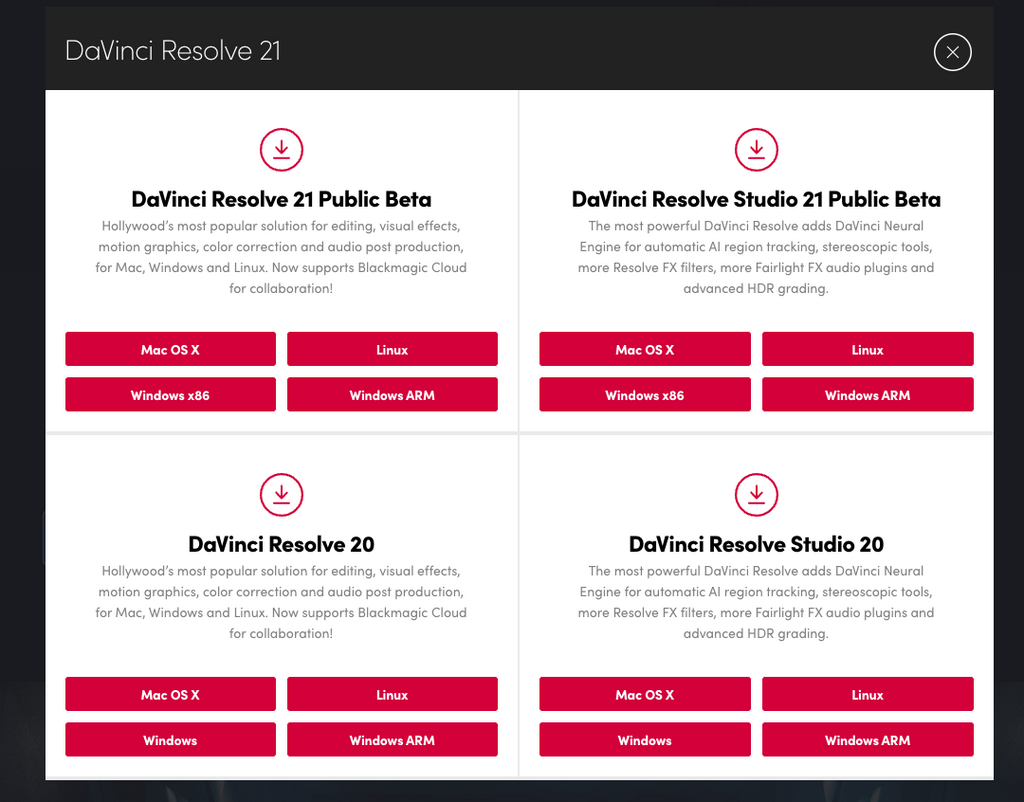Click the download icon above DaVinci Resolve 20
The height and width of the screenshot is (802, 1024).
pos(281,495)
